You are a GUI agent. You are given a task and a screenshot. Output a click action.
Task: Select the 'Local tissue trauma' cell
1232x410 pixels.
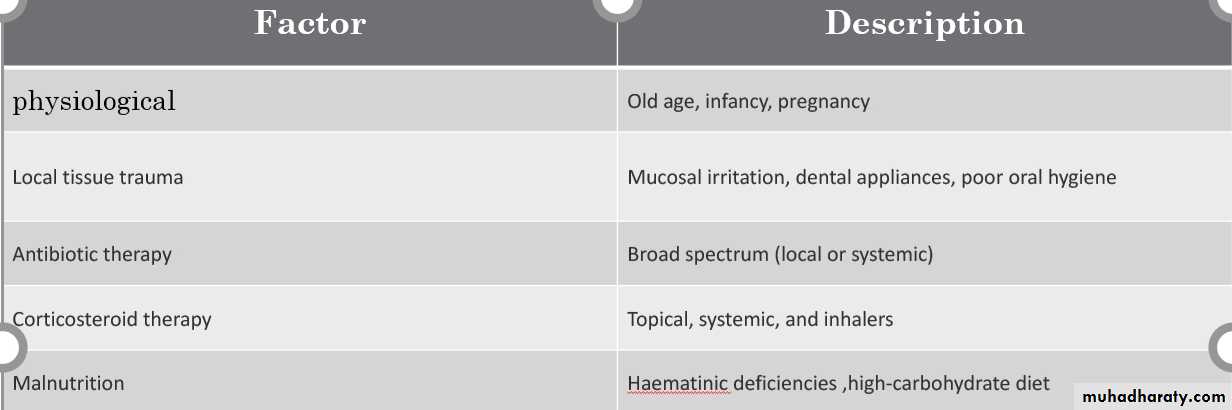[x=98, y=178]
